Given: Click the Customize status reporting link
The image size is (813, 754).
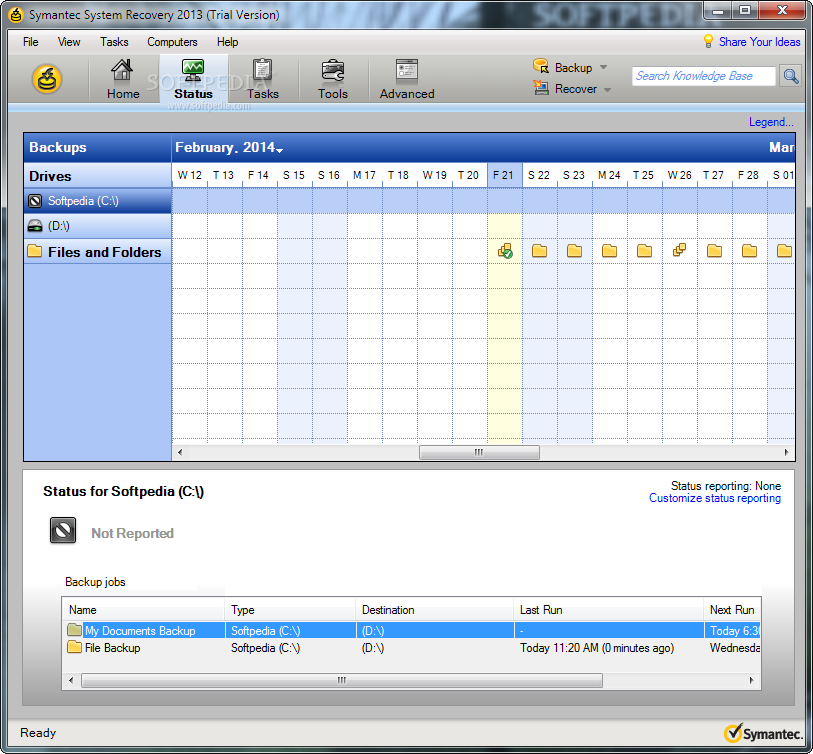Looking at the screenshot, I should pos(714,498).
